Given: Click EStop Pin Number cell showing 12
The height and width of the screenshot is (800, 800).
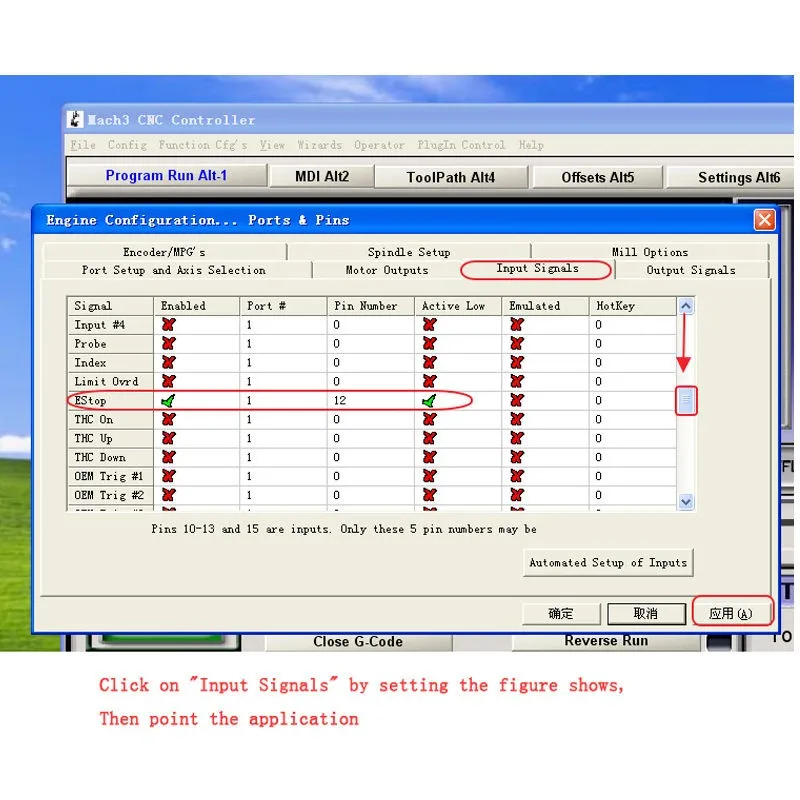Looking at the screenshot, I should (370, 401).
